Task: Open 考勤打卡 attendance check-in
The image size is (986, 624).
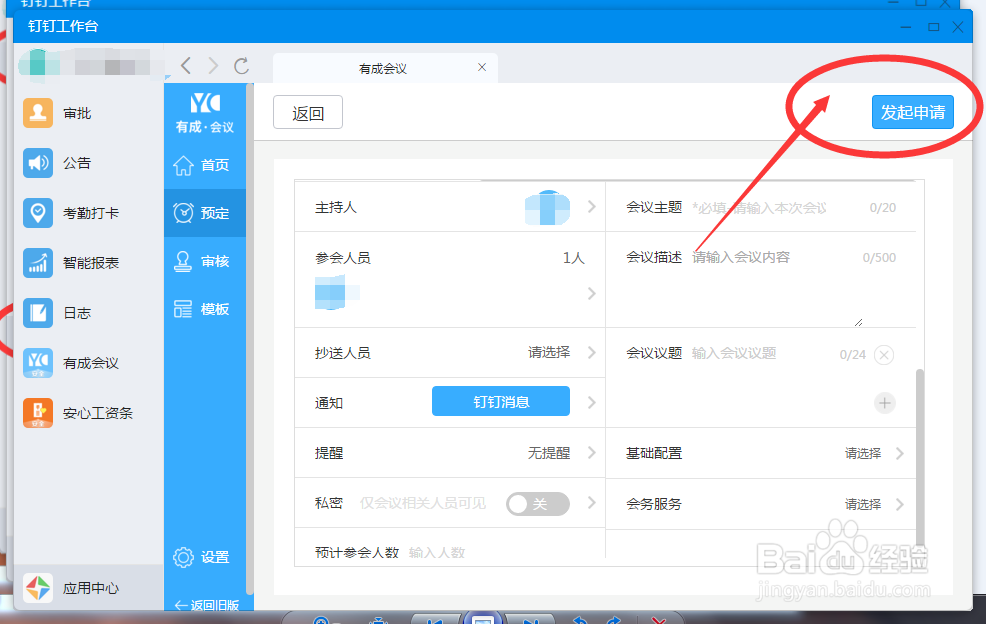Action: (x=37, y=213)
